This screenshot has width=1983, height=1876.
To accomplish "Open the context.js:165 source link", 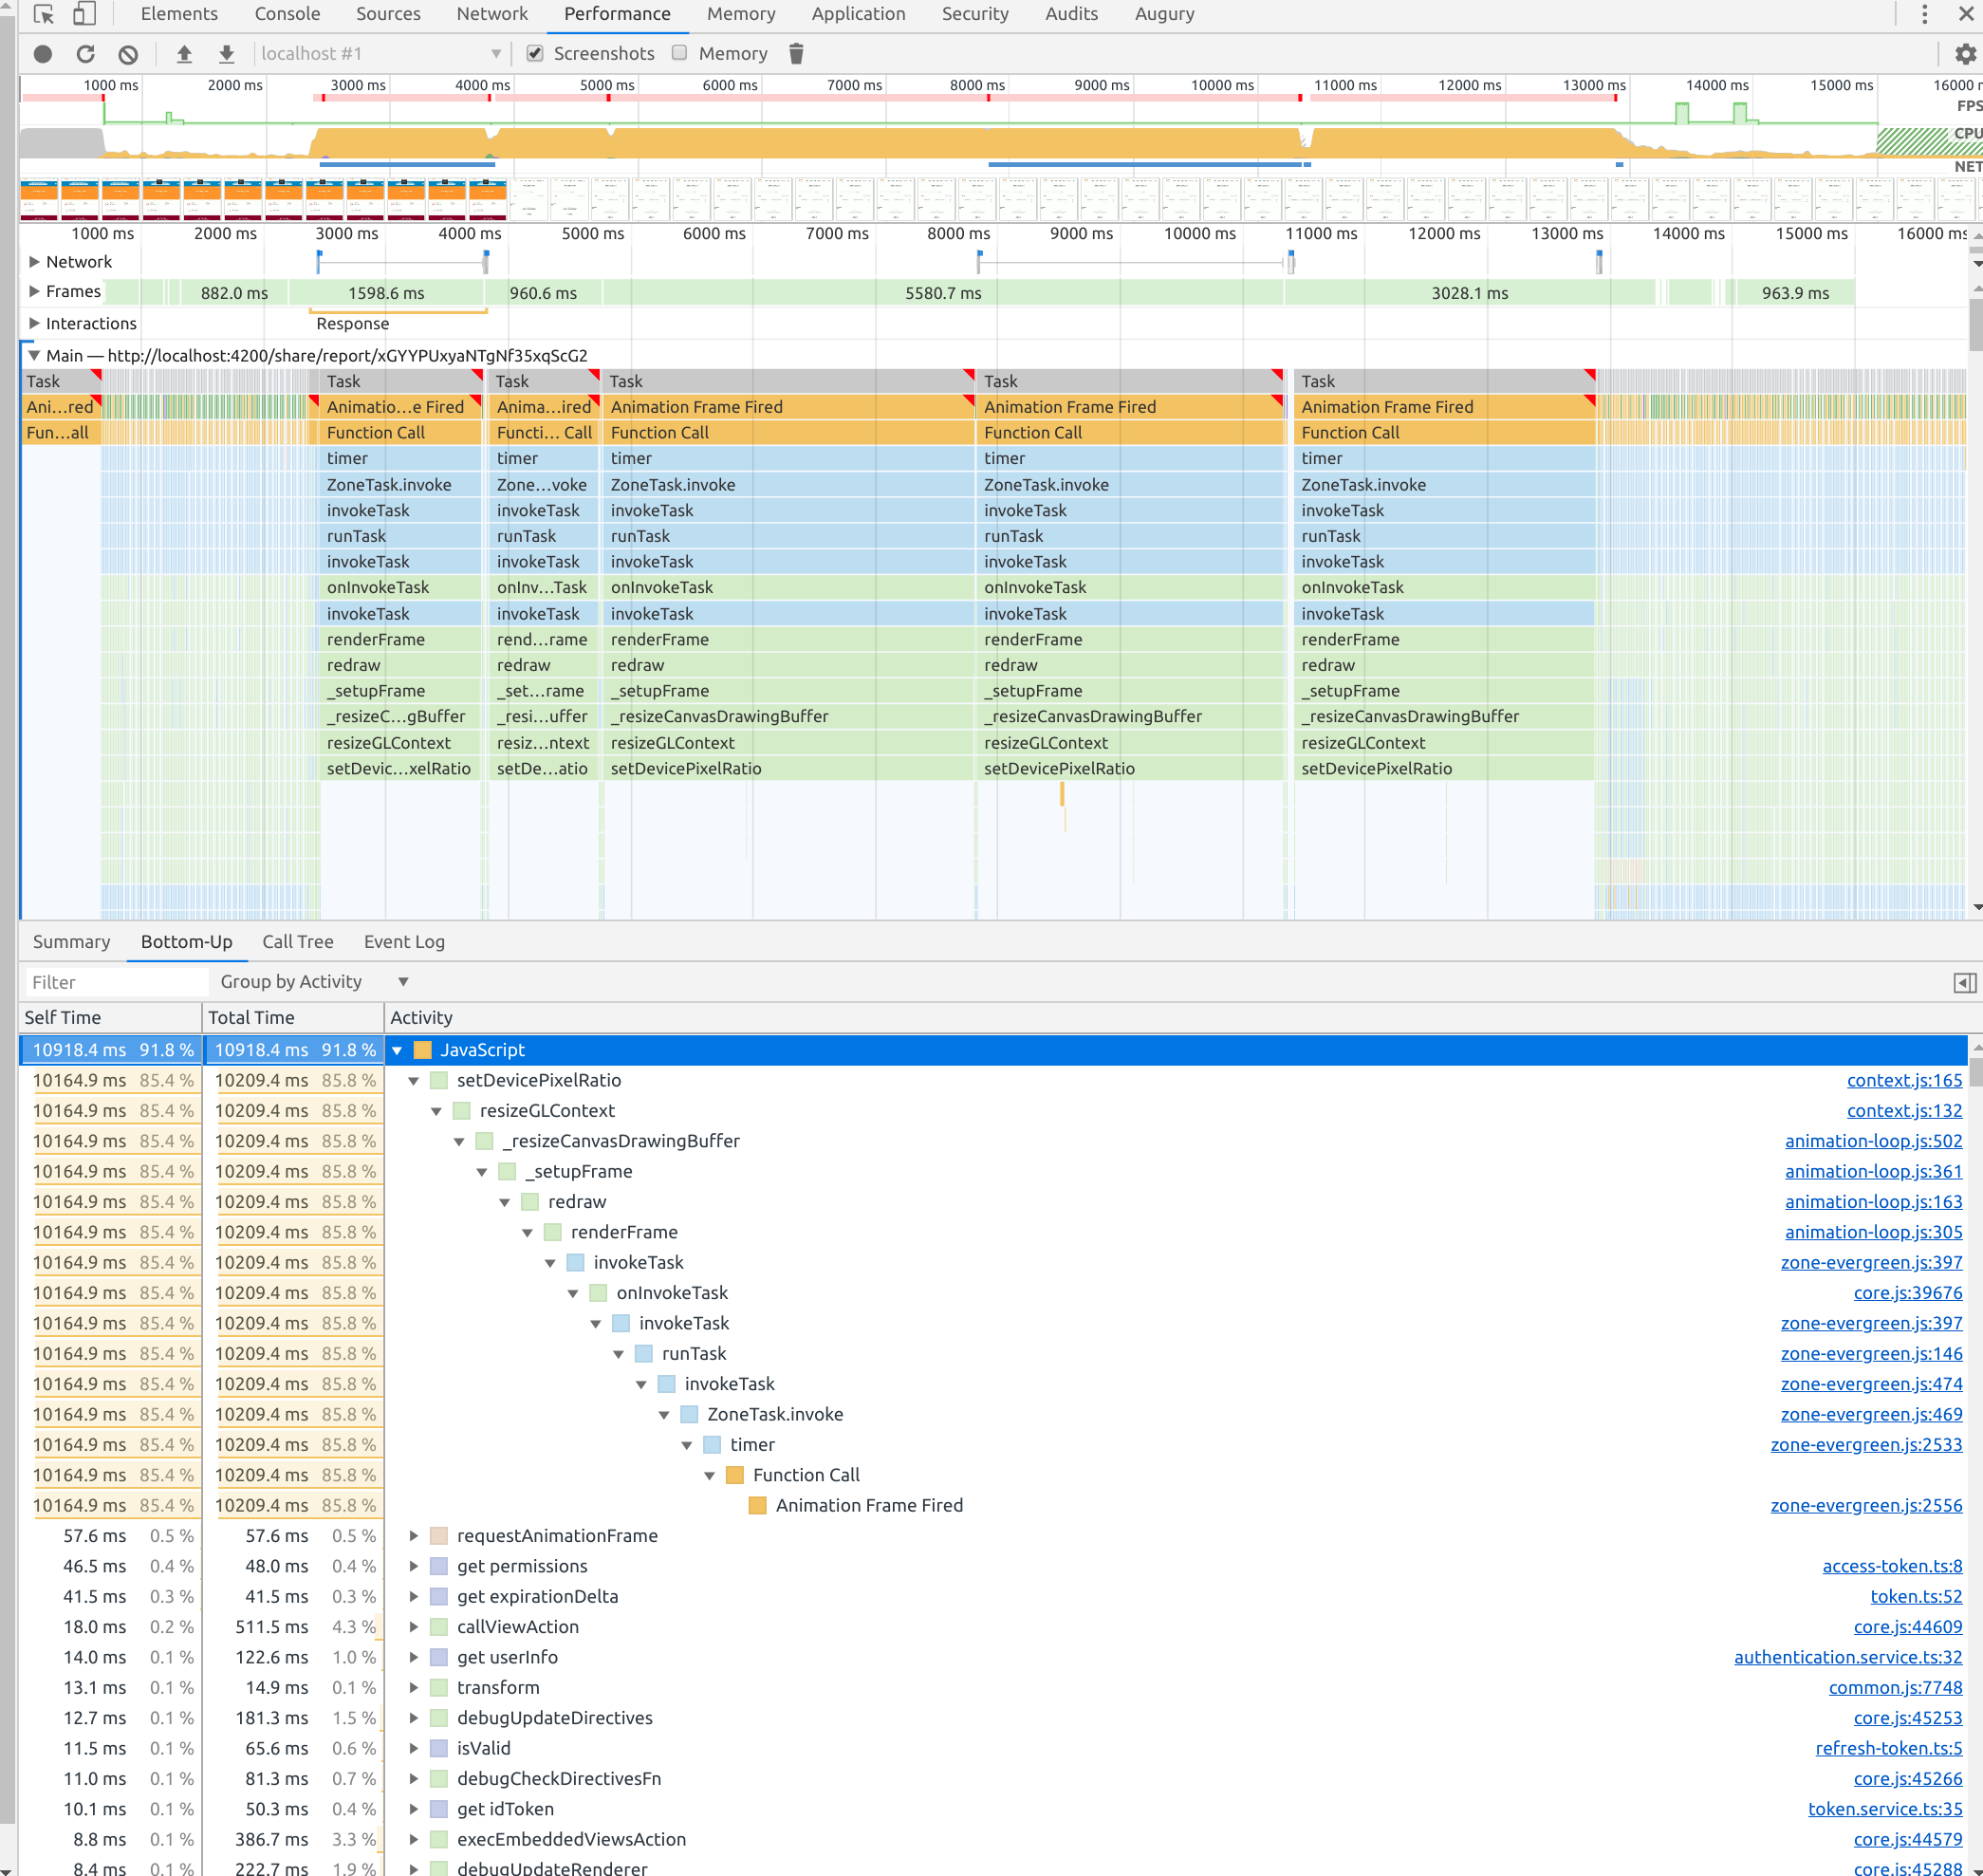I will point(1904,1081).
